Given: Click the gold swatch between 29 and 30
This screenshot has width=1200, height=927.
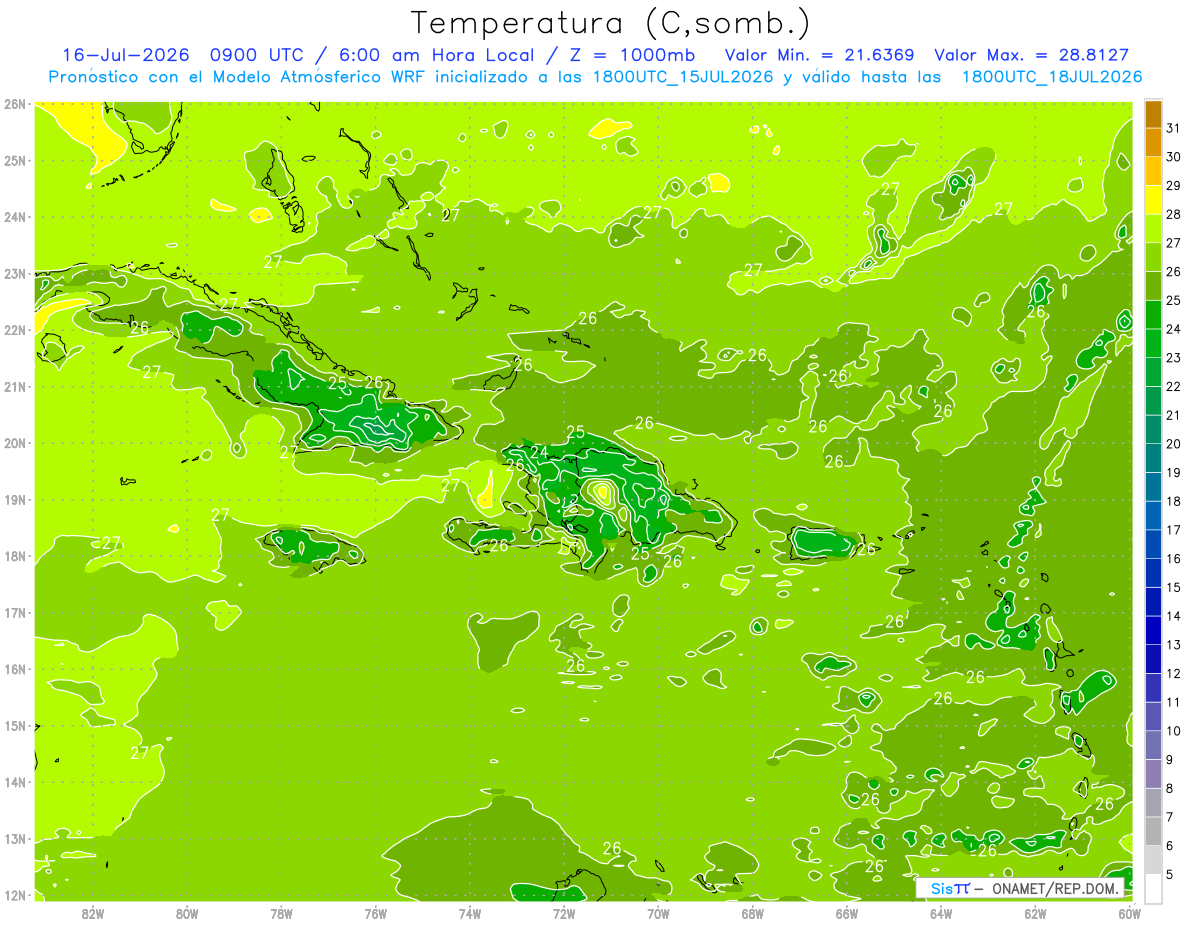Looking at the screenshot, I should (1153, 171).
